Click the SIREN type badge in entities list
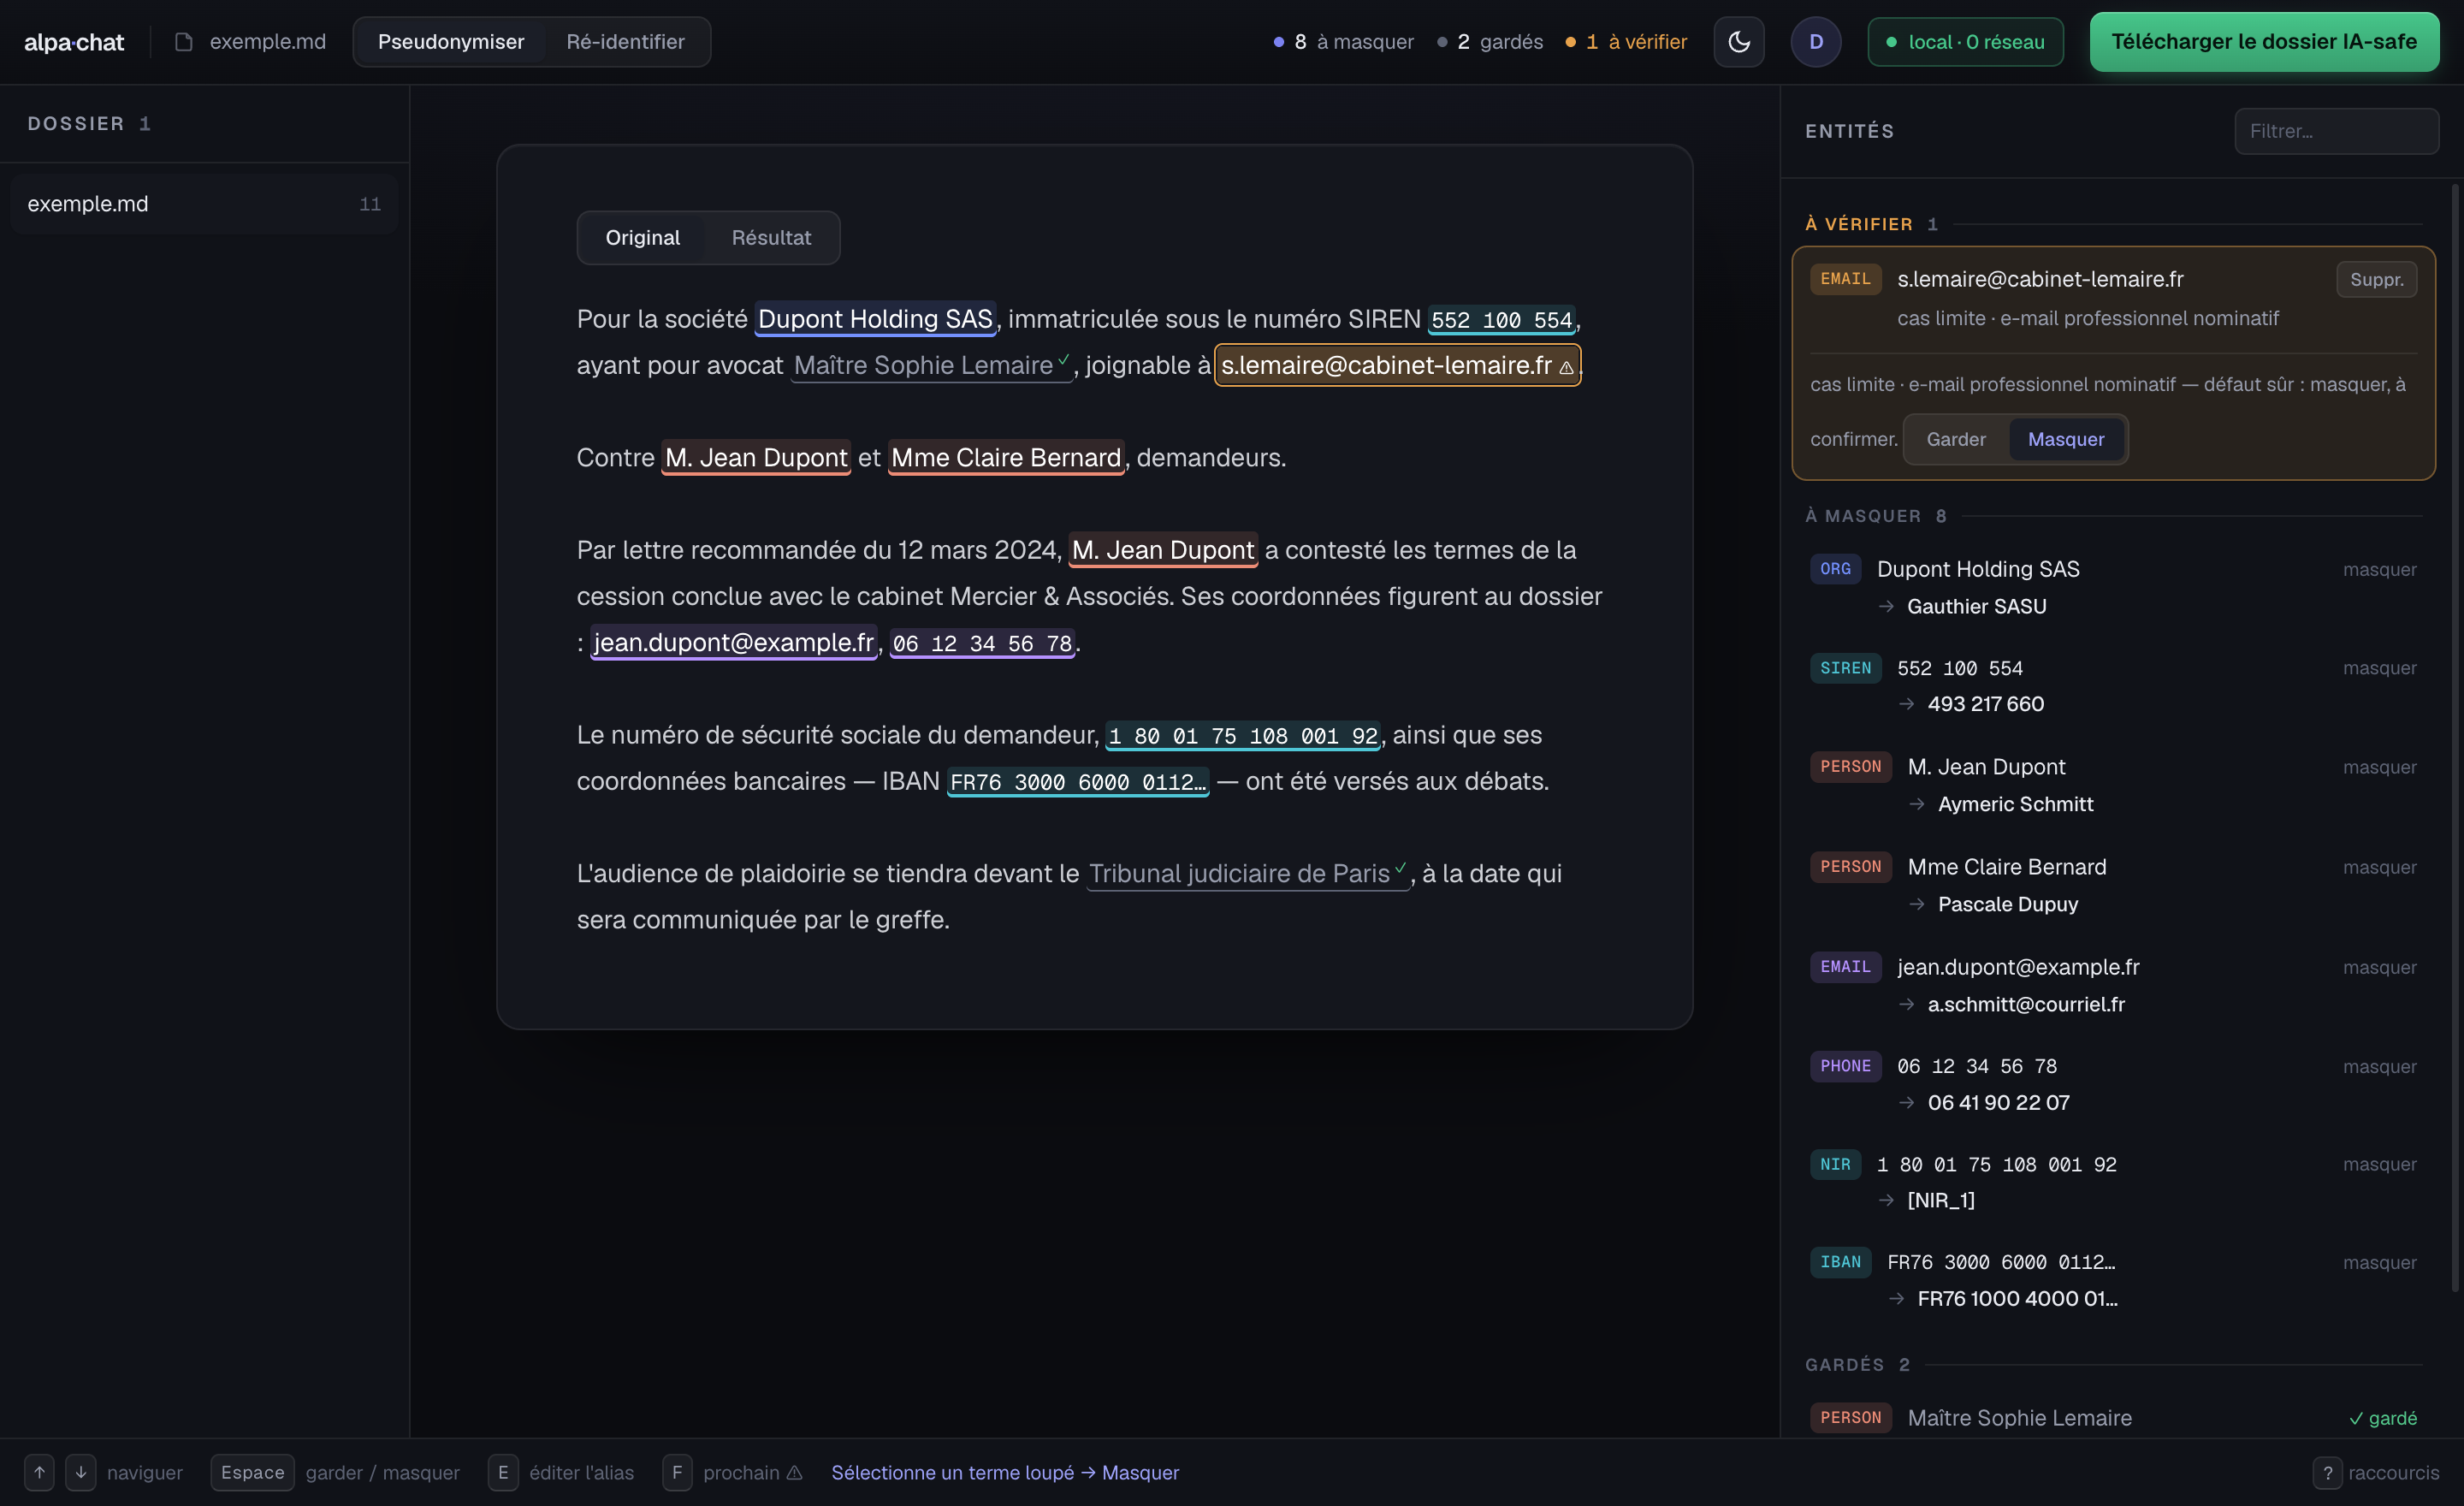This screenshot has width=2464, height=1506. pos(1845,668)
